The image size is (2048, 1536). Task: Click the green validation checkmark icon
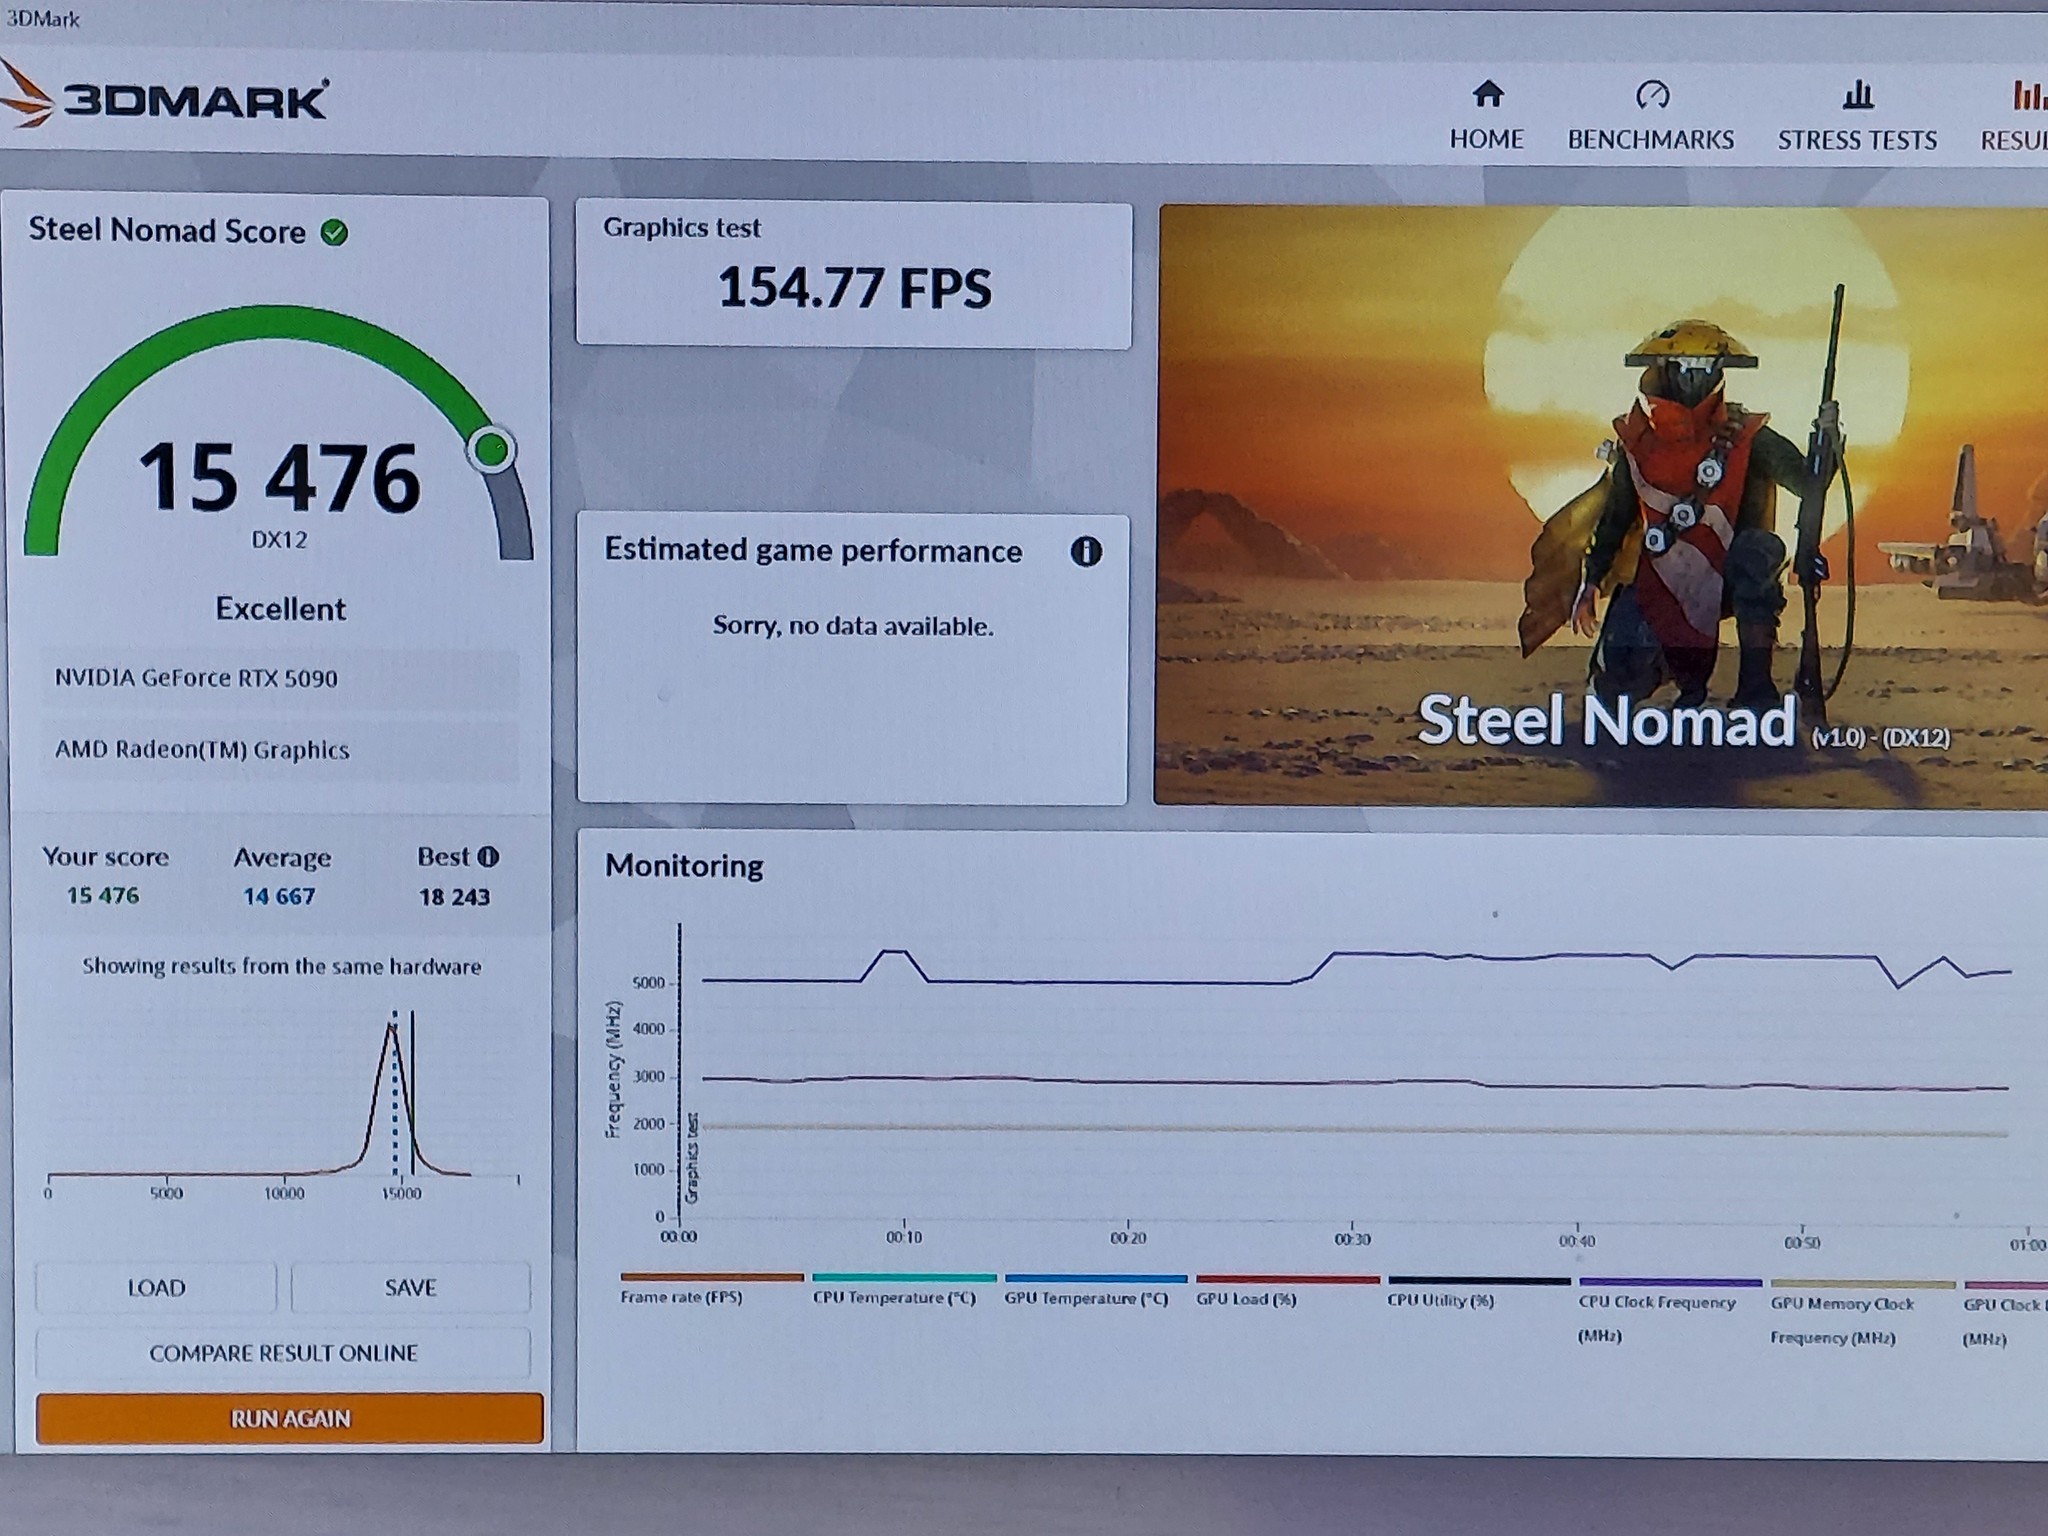click(x=334, y=233)
